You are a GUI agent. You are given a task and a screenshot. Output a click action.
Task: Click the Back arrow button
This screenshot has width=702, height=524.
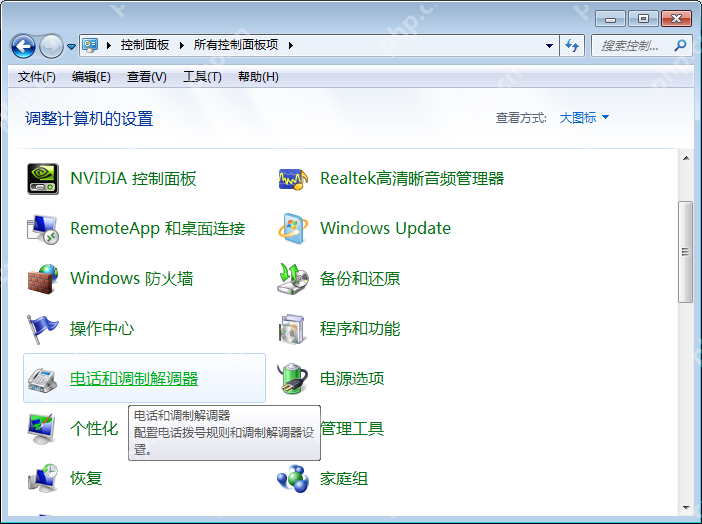[x=23, y=46]
